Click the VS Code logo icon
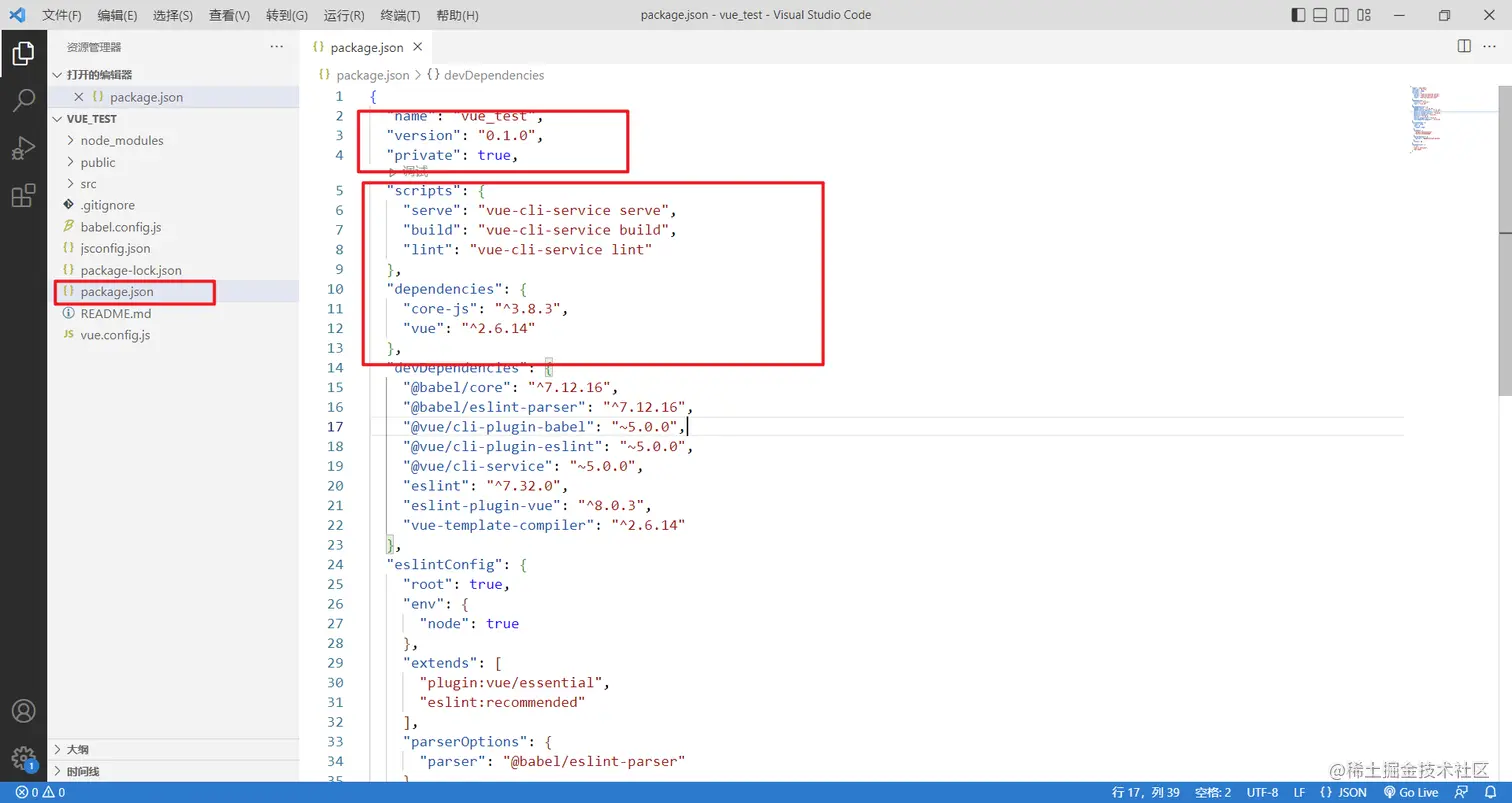This screenshot has width=1512, height=803. click(17, 15)
